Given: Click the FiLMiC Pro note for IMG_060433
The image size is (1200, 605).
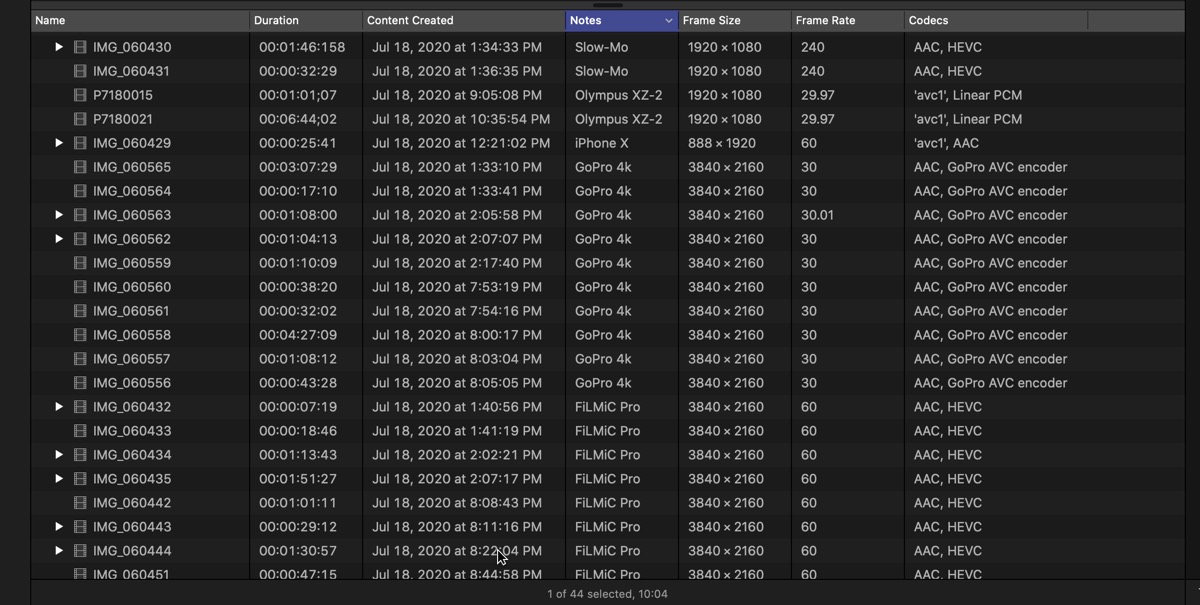Looking at the screenshot, I should coord(608,431).
